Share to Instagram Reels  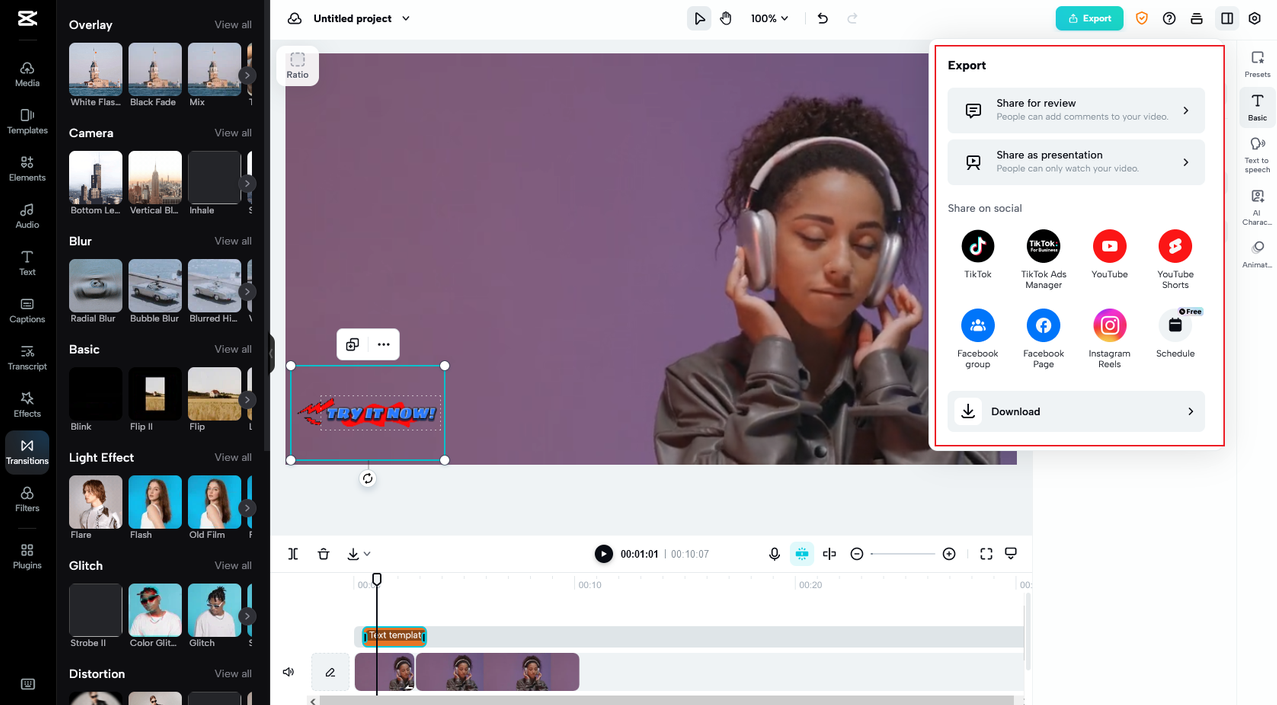point(1109,338)
